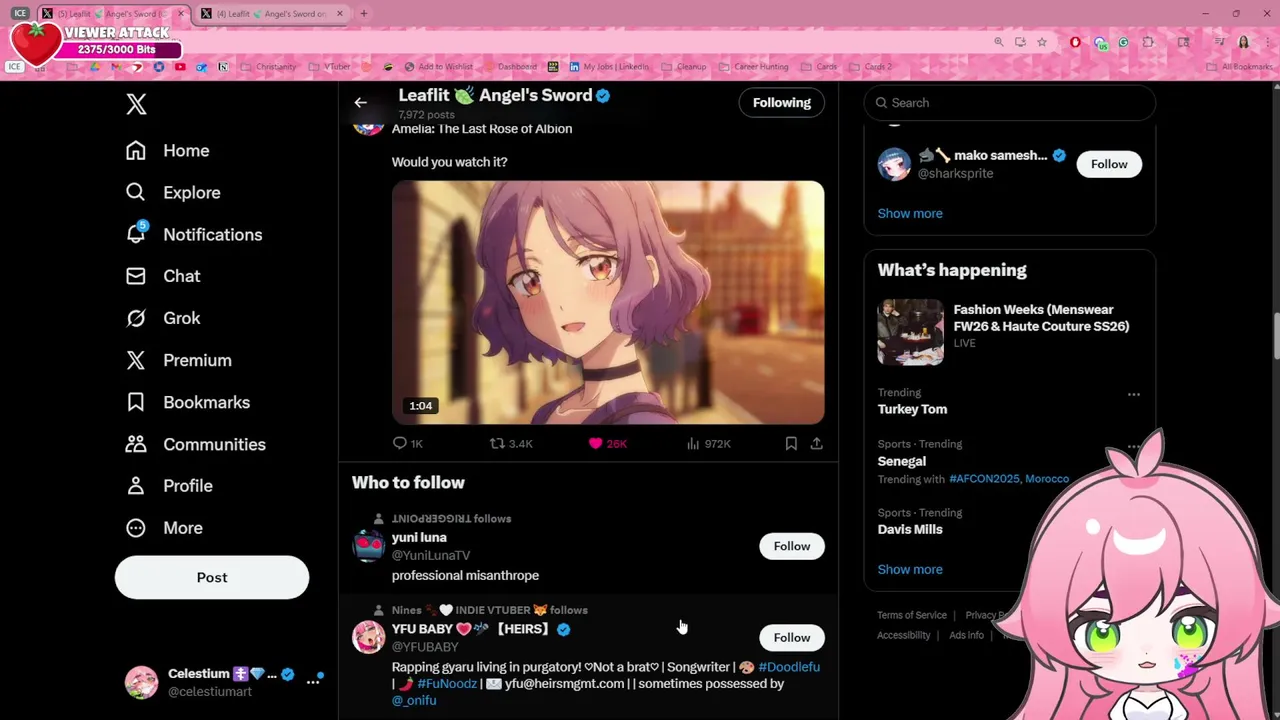
Task: Open account menu dots beside Celestium
Action: tap(313, 681)
